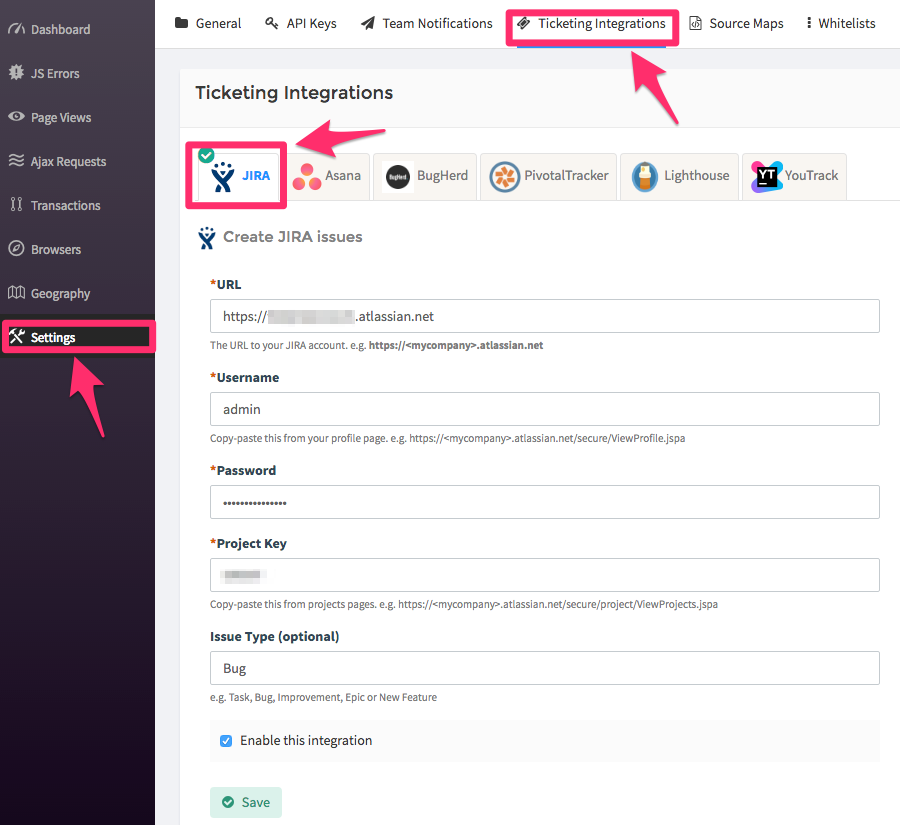Click the 'Task, Bug, Improvement' hint text

coord(324,697)
